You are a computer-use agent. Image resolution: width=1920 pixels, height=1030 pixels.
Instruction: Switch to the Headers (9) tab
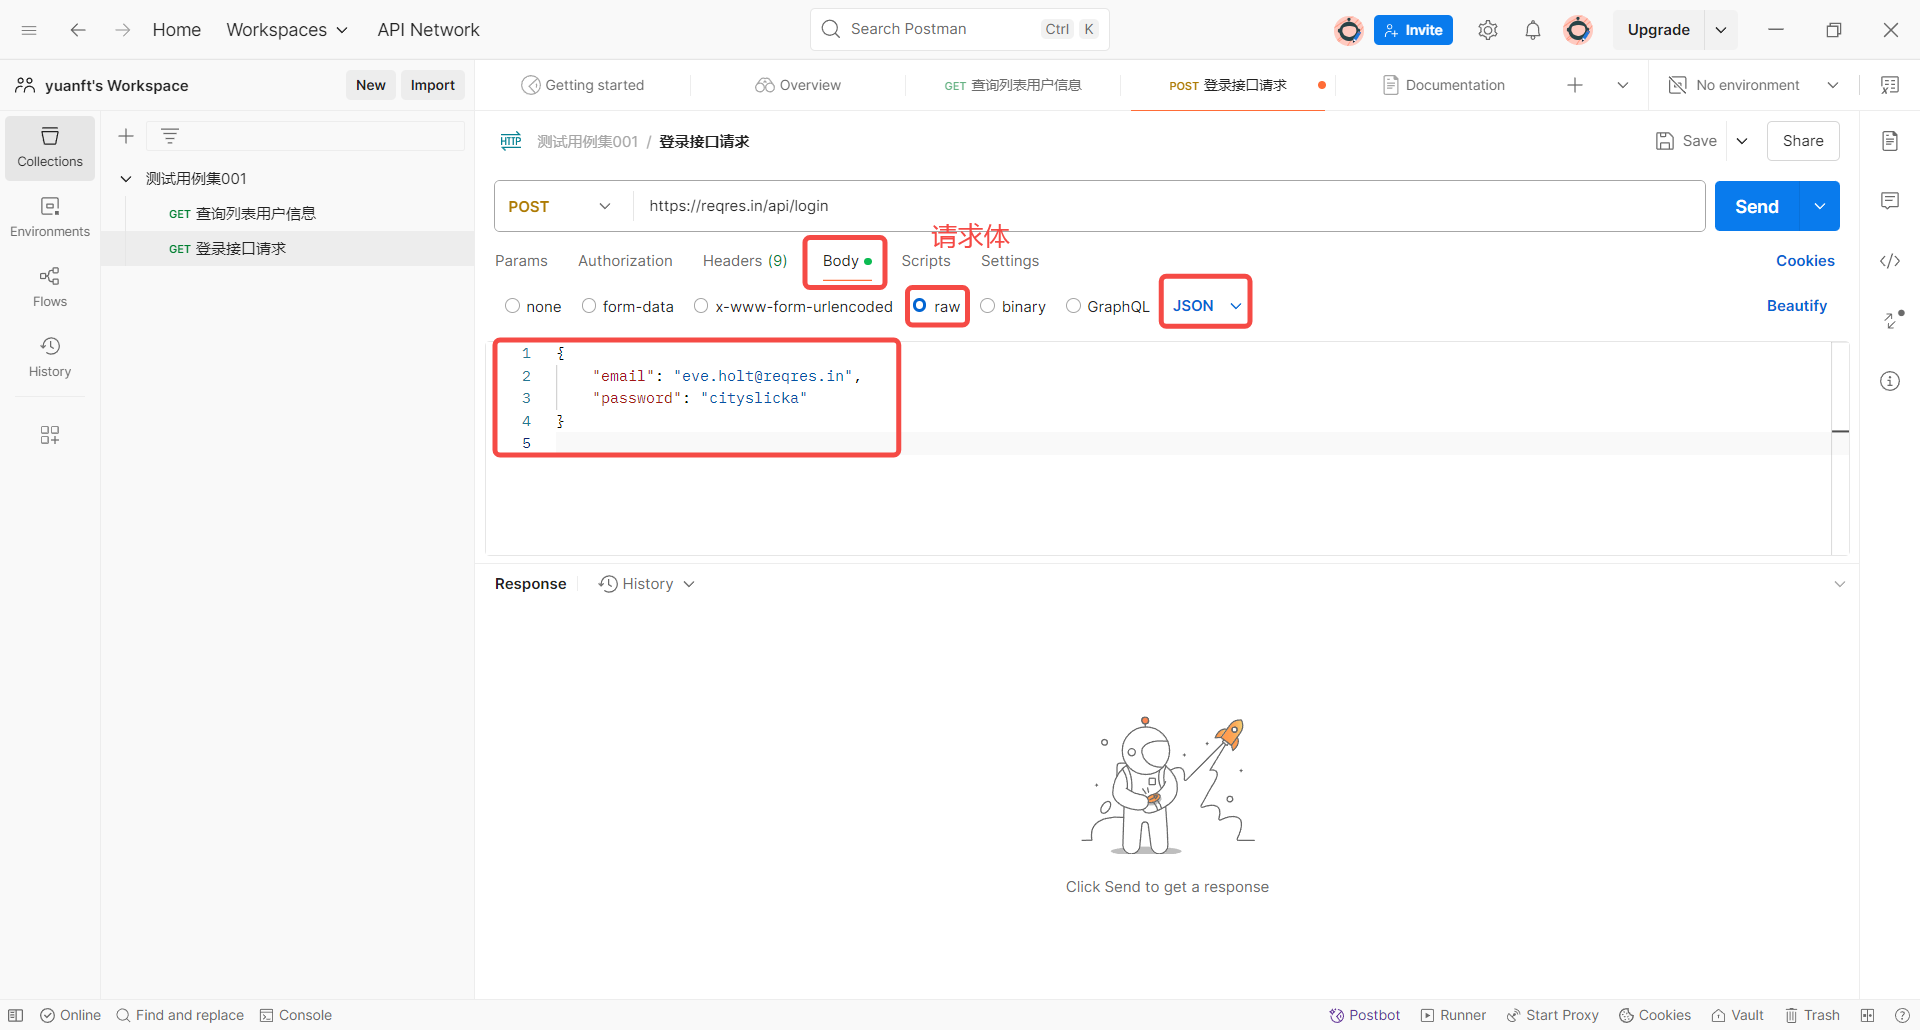pyautogui.click(x=745, y=261)
